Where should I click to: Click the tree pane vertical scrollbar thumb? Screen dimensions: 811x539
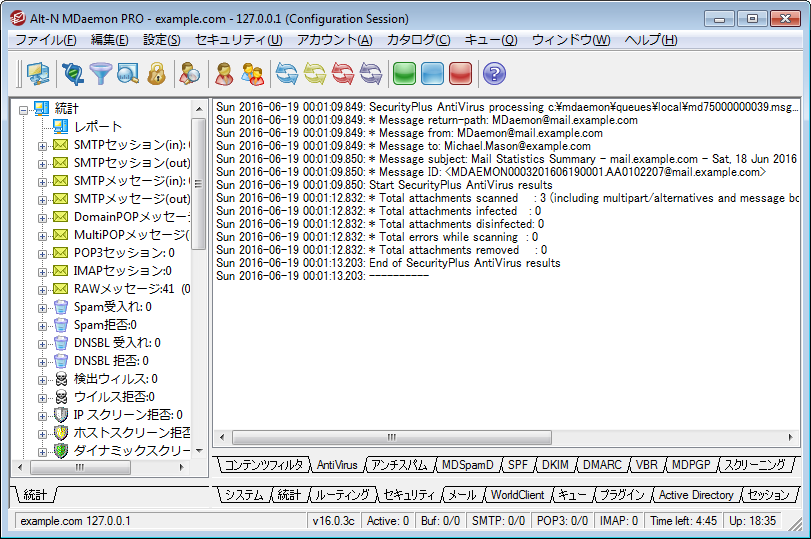pyautogui.click(x=198, y=184)
